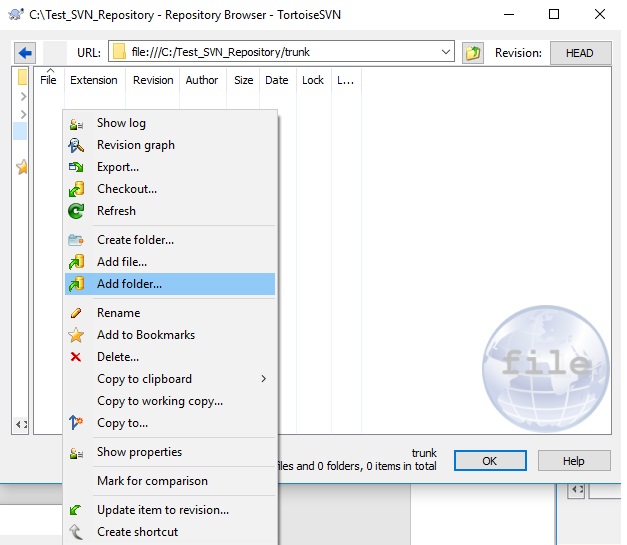Click the Add to Bookmarks star icon
Screen dimensions: 627x545
(x=76, y=335)
